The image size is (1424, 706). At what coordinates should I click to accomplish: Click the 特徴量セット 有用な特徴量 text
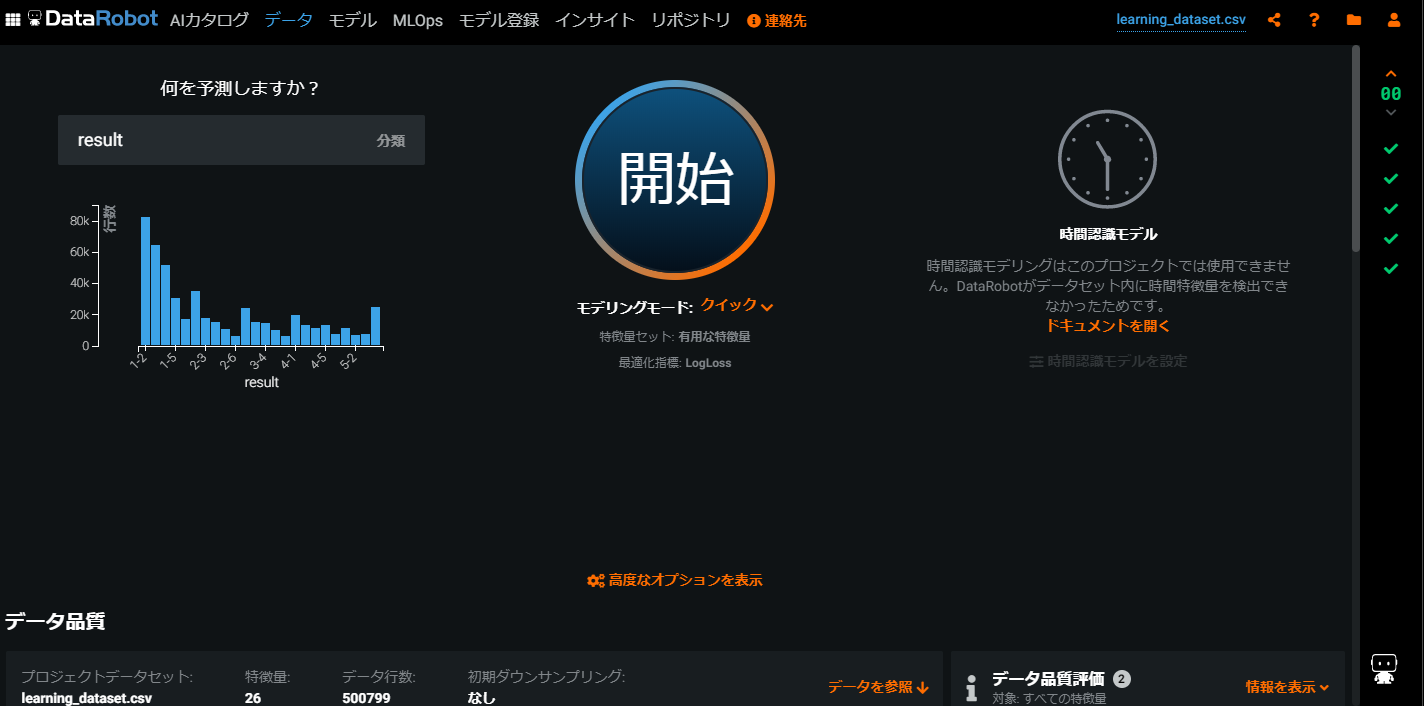pyautogui.click(x=675, y=337)
